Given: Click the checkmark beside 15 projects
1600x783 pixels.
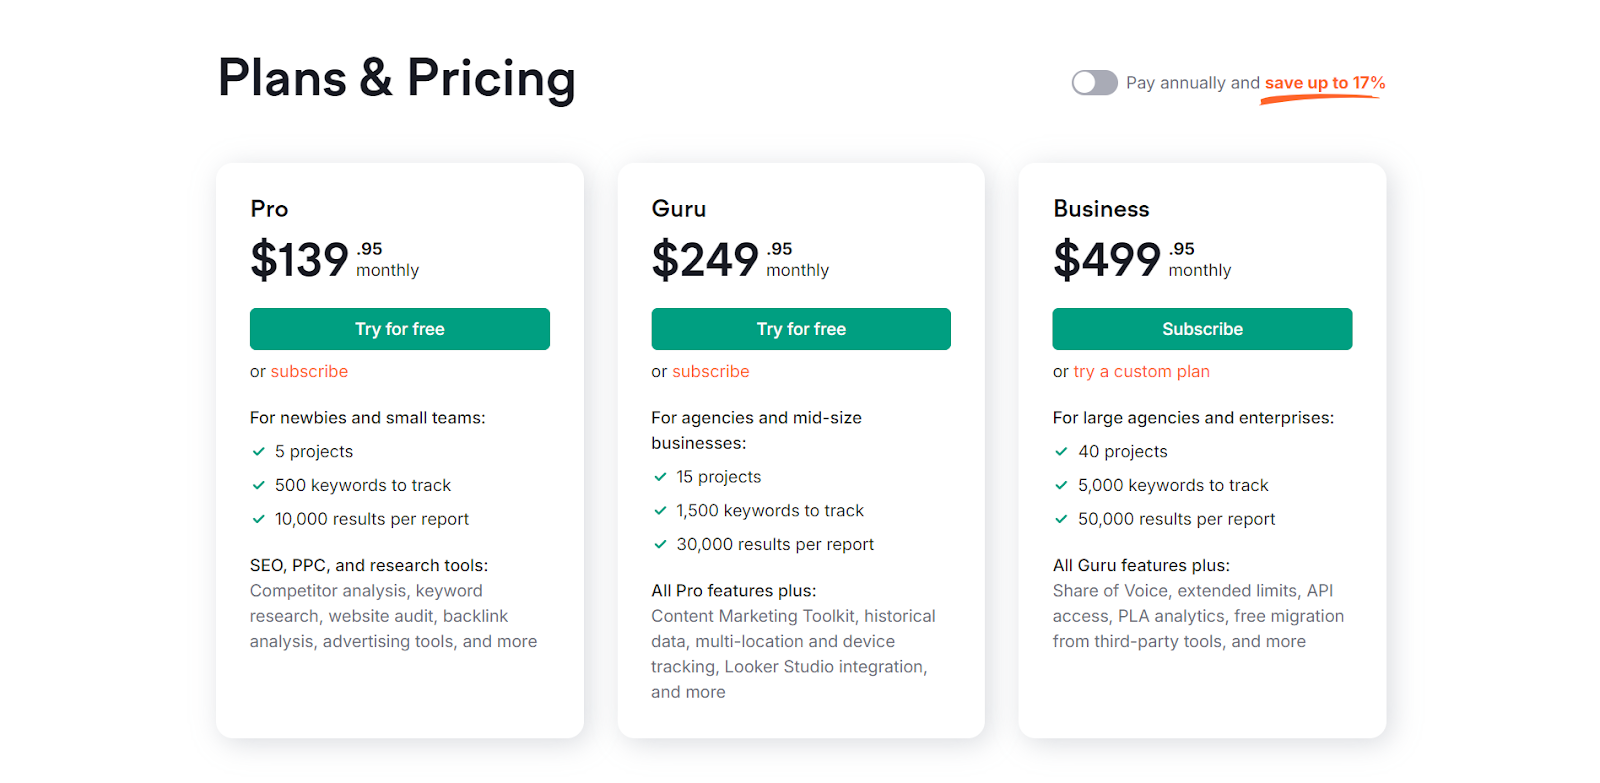Looking at the screenshot, I should tap(660, 477).
